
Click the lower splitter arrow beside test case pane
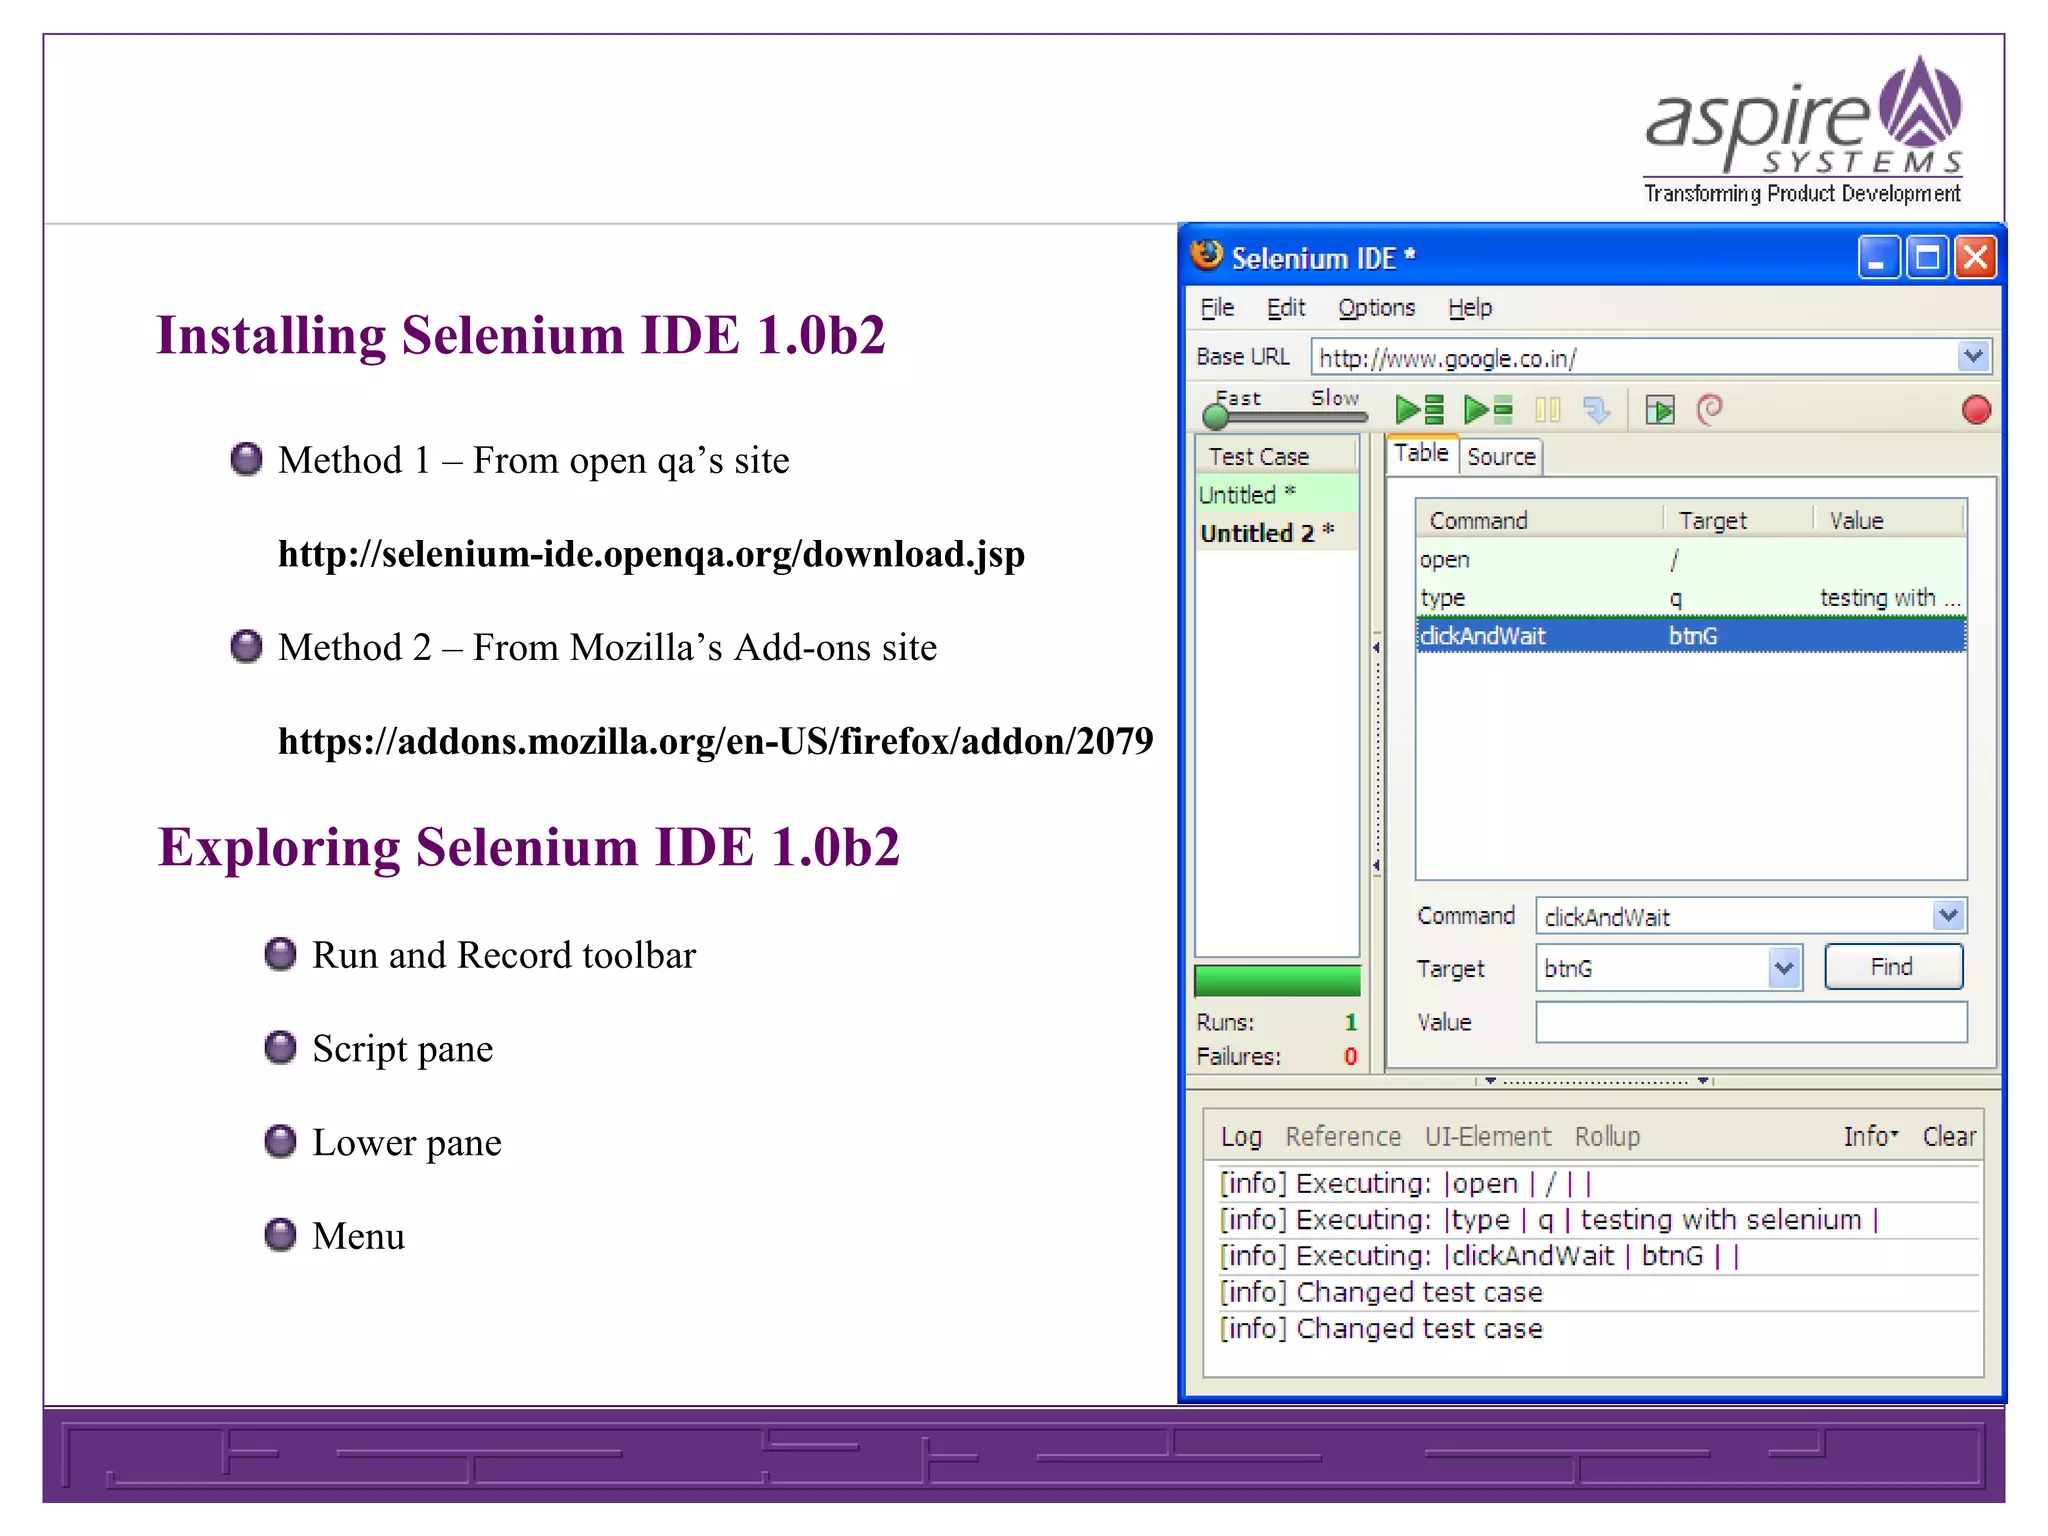pyautogui.click(x=1376, y=866)
